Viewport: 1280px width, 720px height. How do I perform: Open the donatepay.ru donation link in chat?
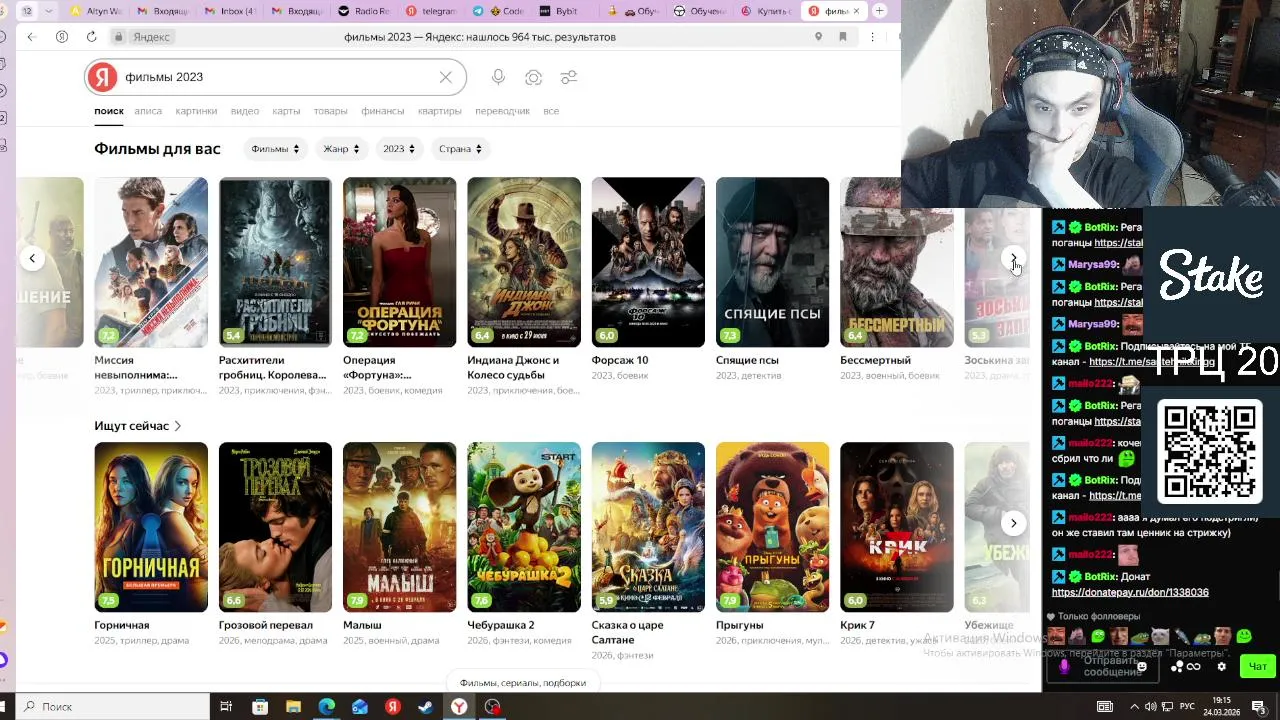[x=1130, y=592]
